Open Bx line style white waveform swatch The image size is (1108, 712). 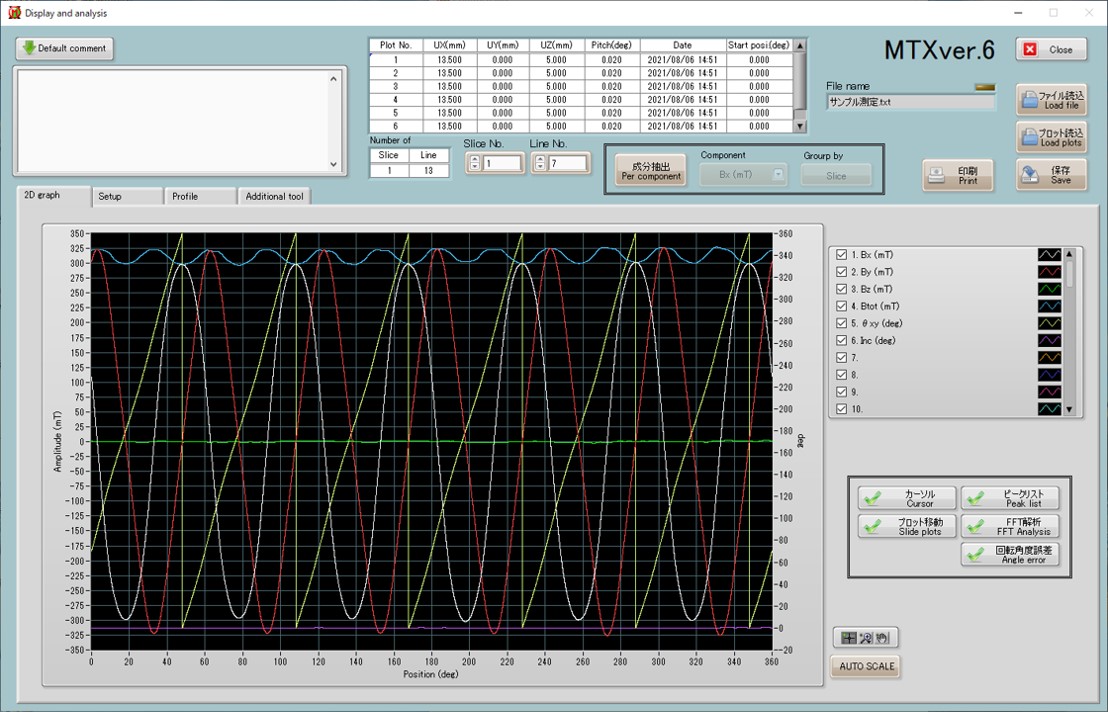click(x=1049, y=255)
